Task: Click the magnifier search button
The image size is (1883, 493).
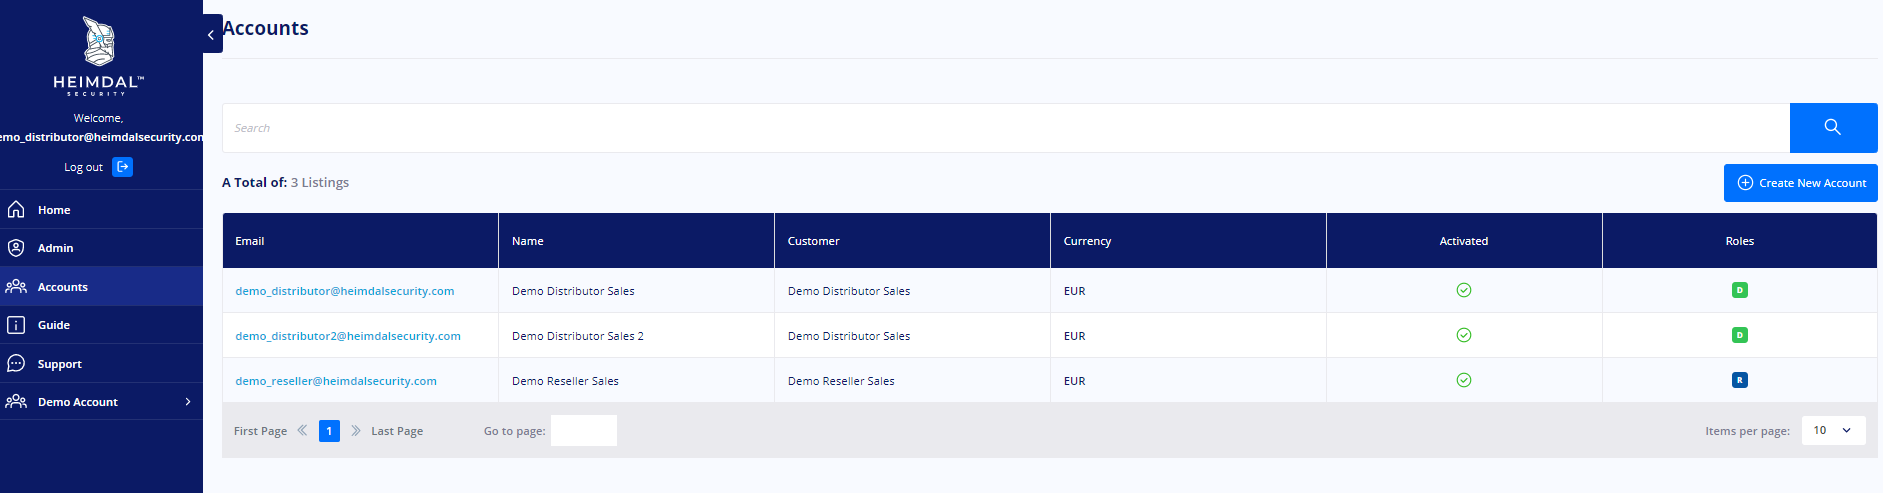Action: [1833, 127]
